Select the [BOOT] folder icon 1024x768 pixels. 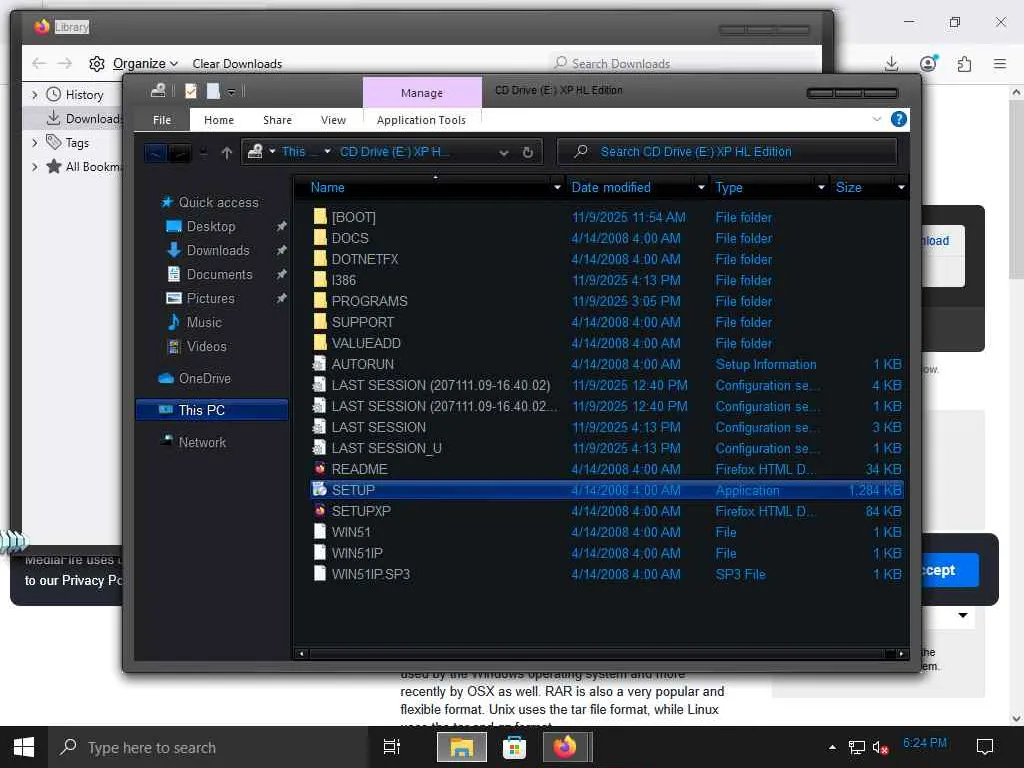(x=319, y=217)
